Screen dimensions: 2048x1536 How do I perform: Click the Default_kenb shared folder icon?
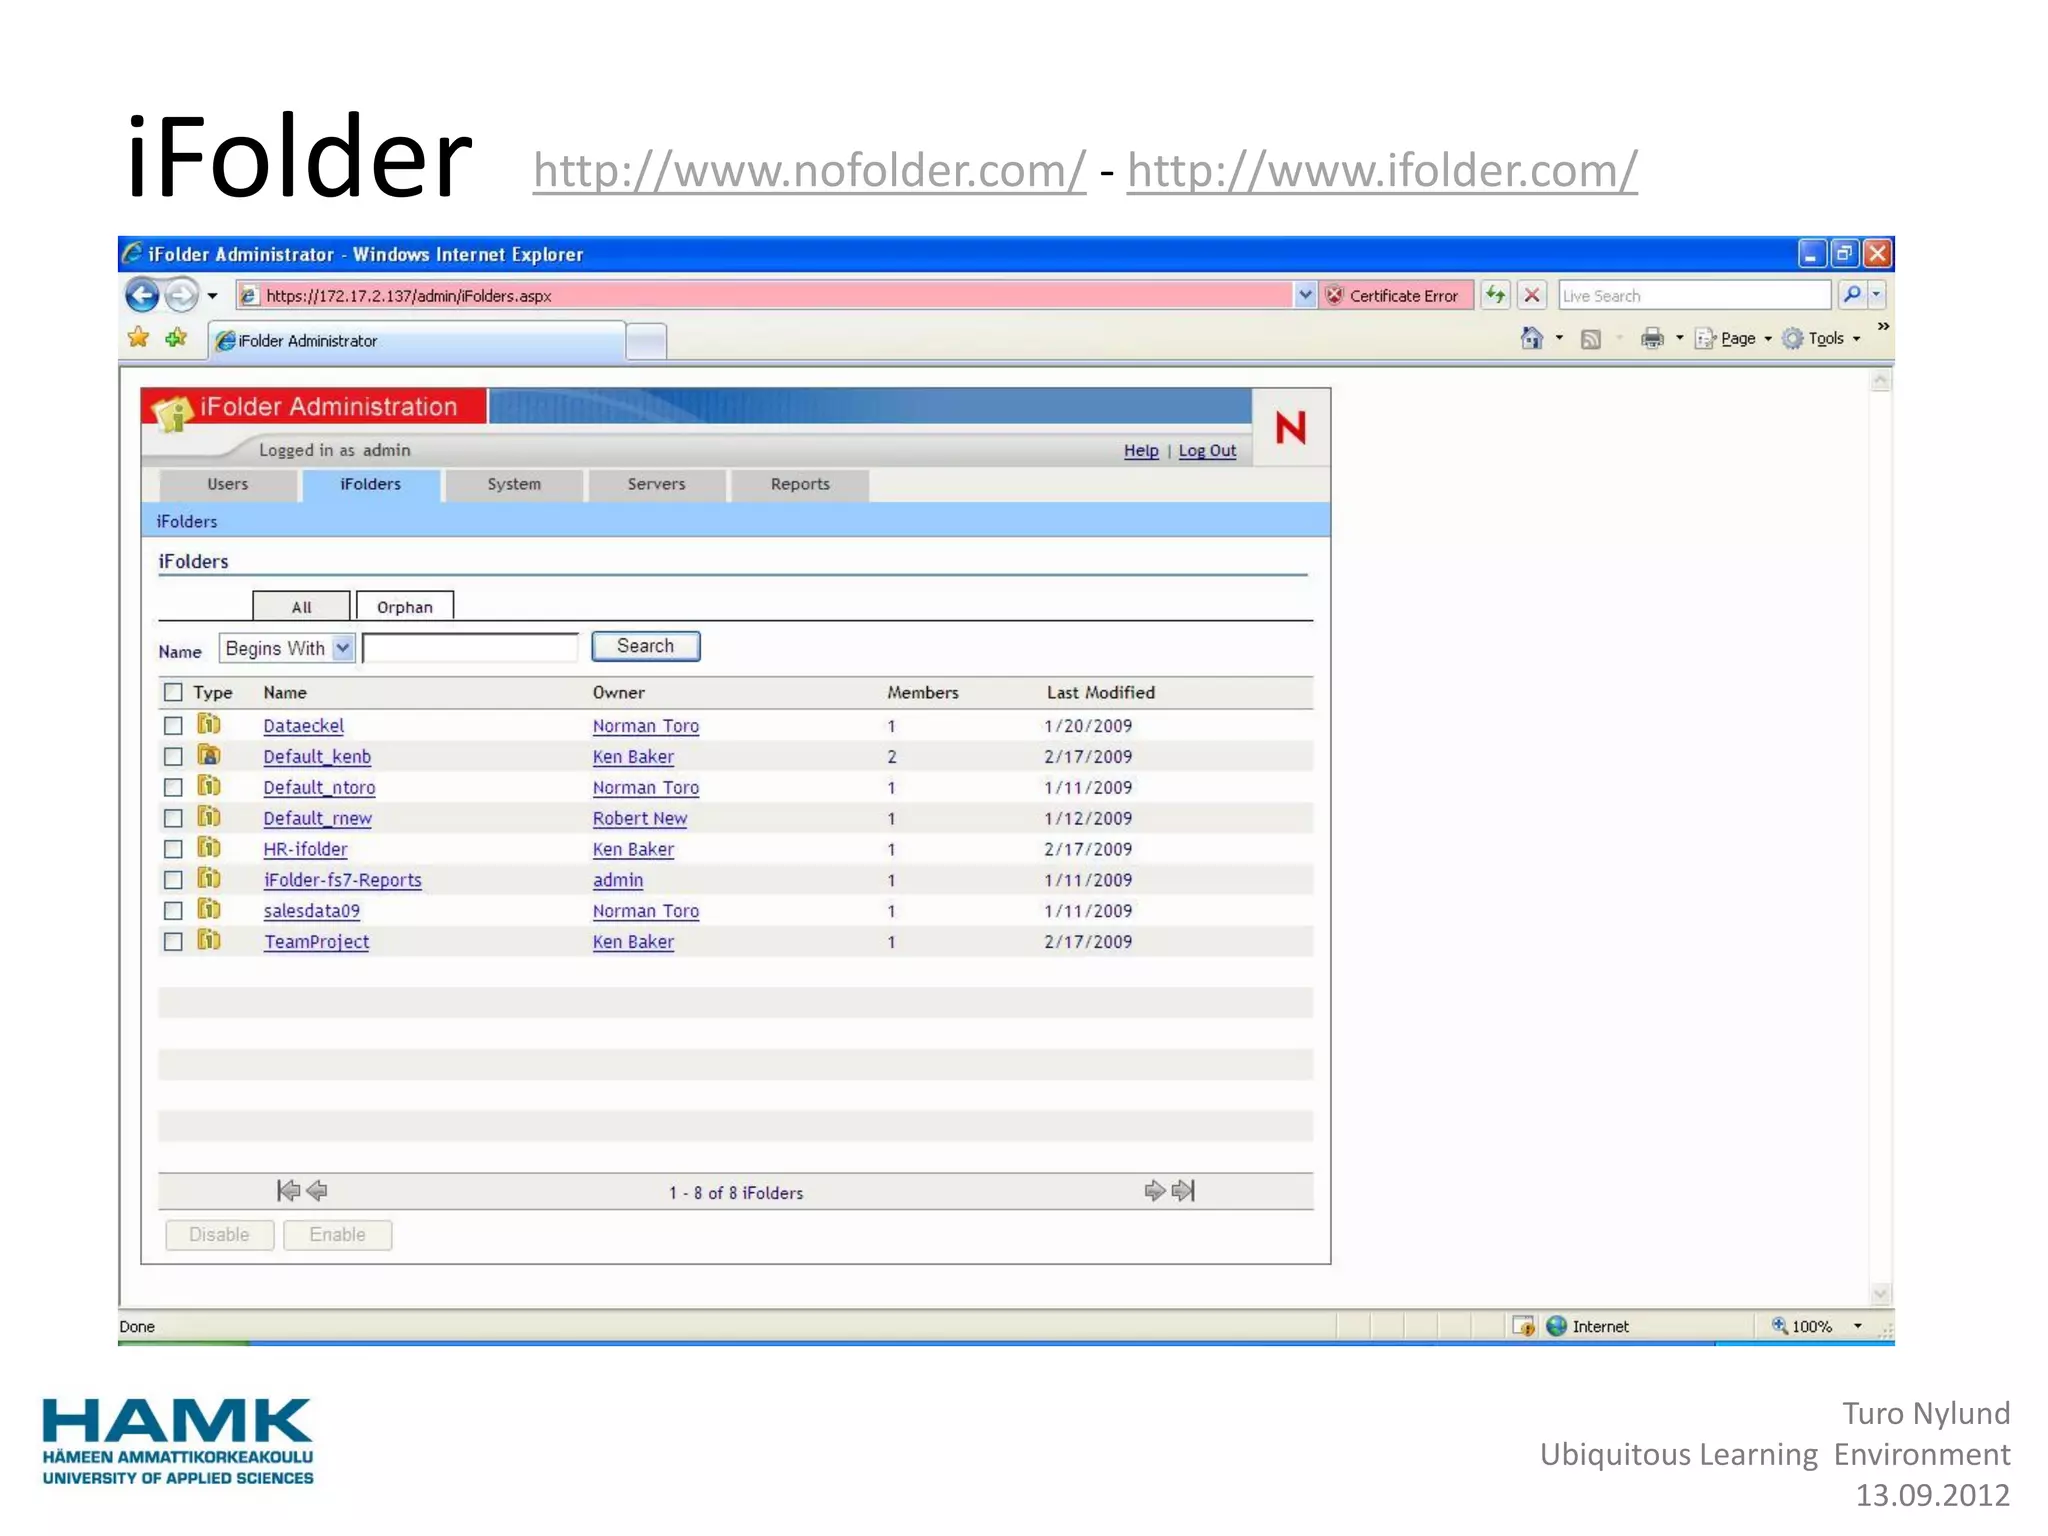tap(208, 755)
